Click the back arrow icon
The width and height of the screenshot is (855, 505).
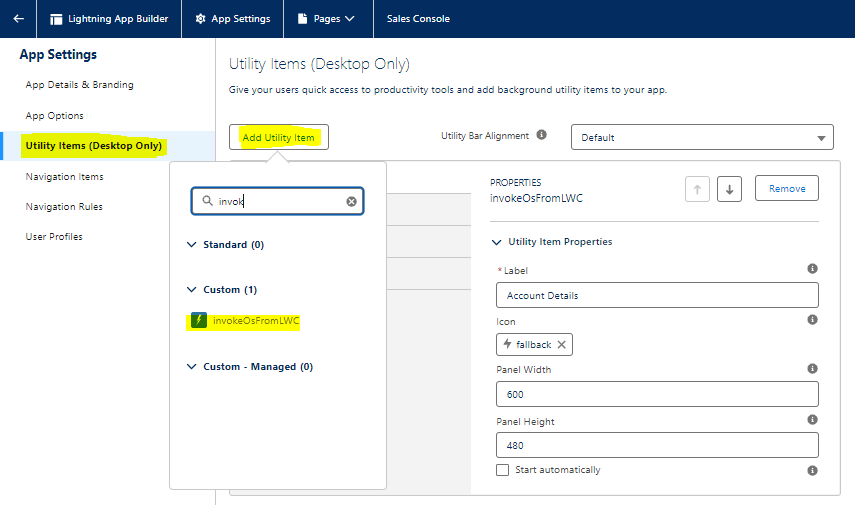[19, 19]
